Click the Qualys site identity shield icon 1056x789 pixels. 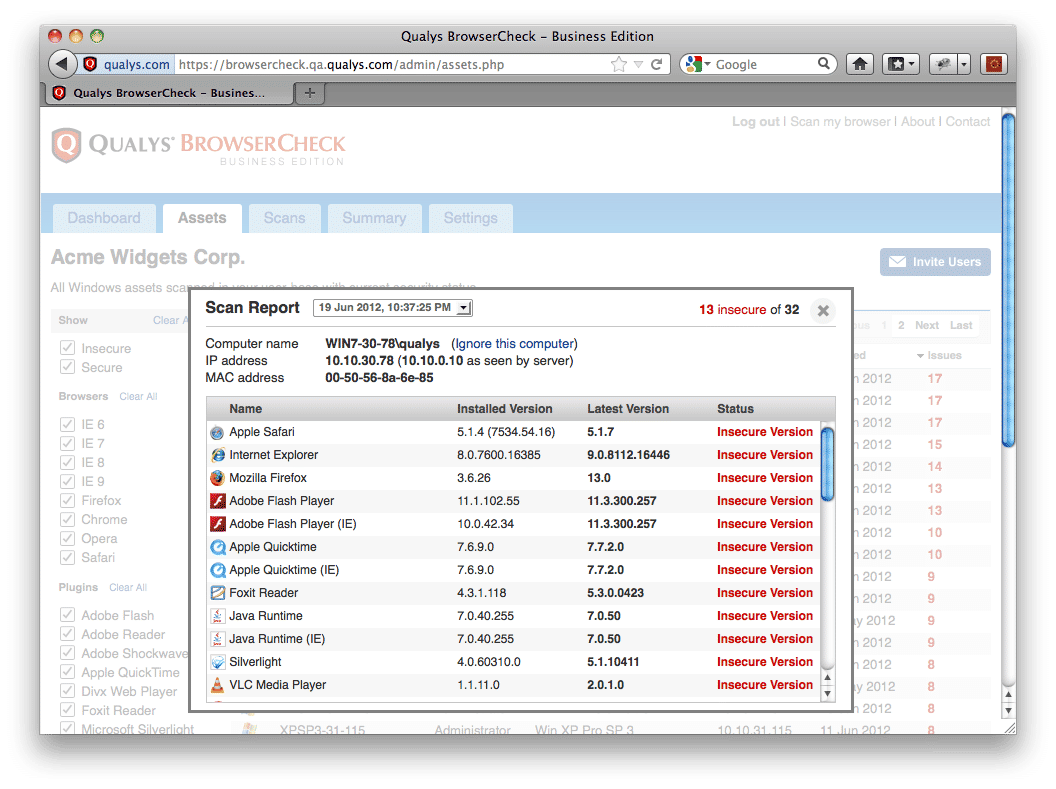[x=90, y=64]
